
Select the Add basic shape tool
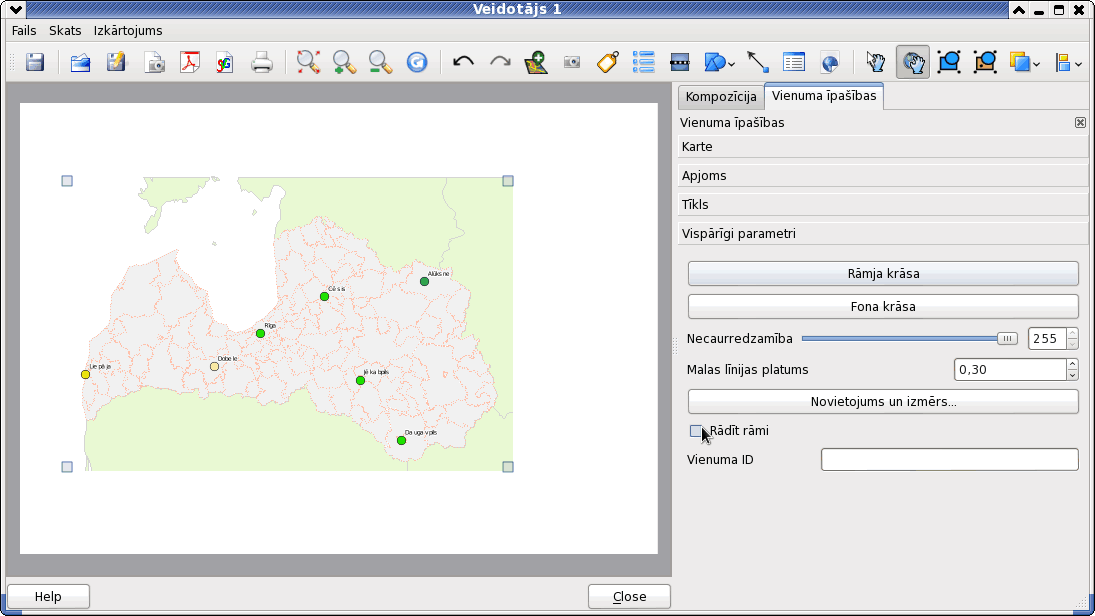pyautogui.click(x=715, y=62)
